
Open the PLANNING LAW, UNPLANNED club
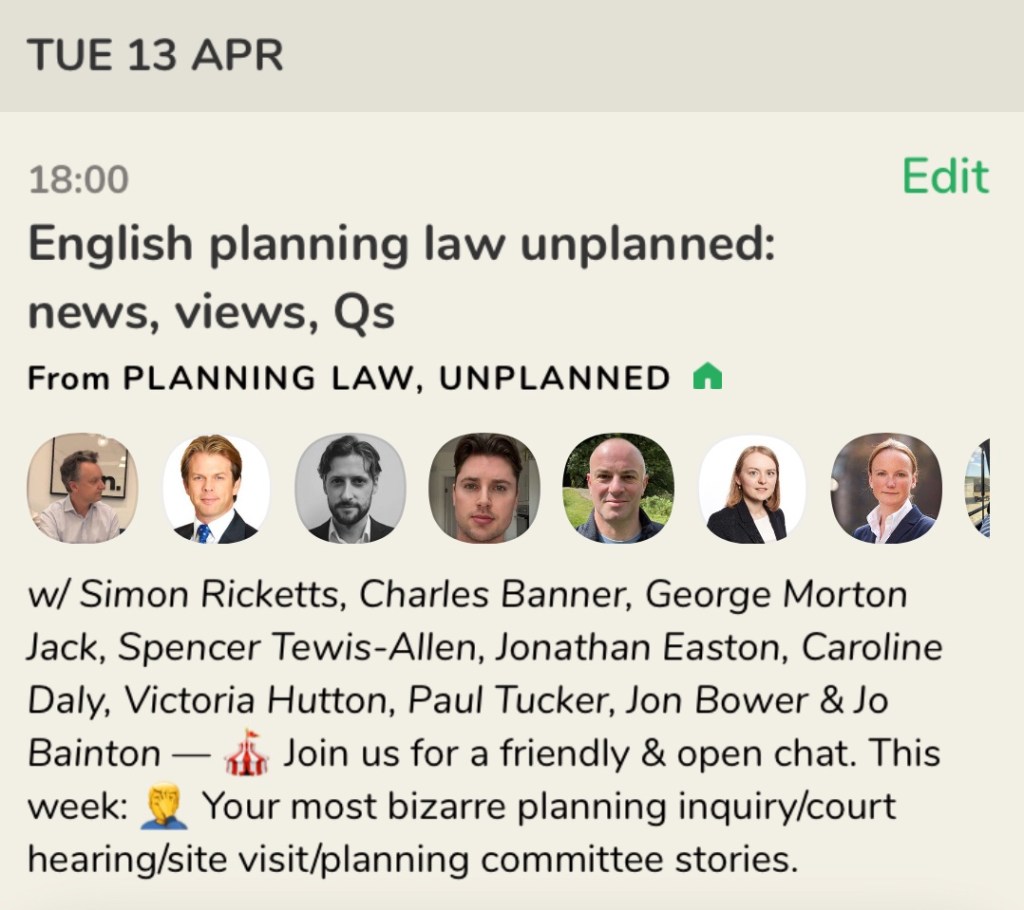coord(396,379)
